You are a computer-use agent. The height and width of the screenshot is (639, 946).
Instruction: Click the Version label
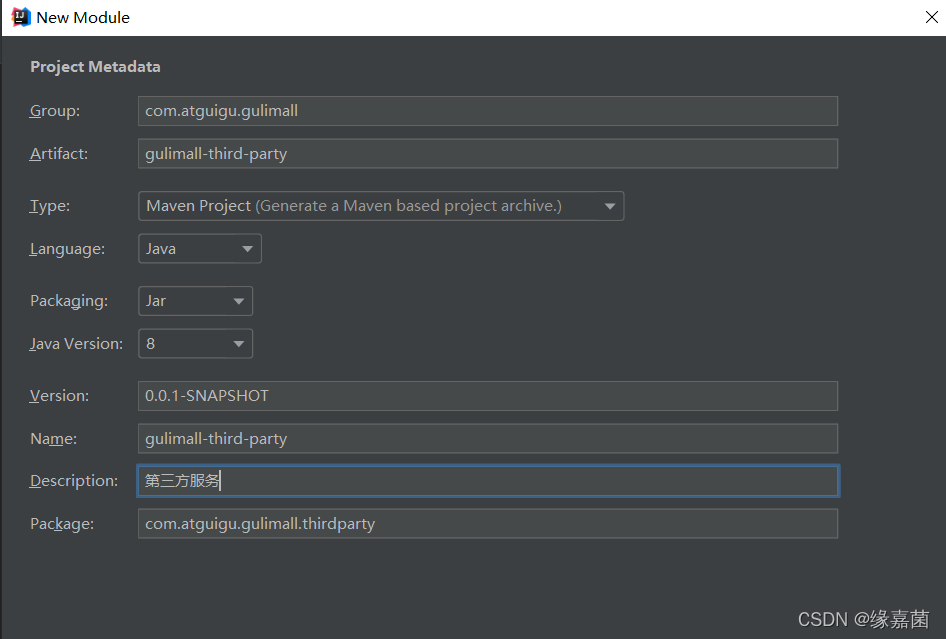tap(59, 396)
